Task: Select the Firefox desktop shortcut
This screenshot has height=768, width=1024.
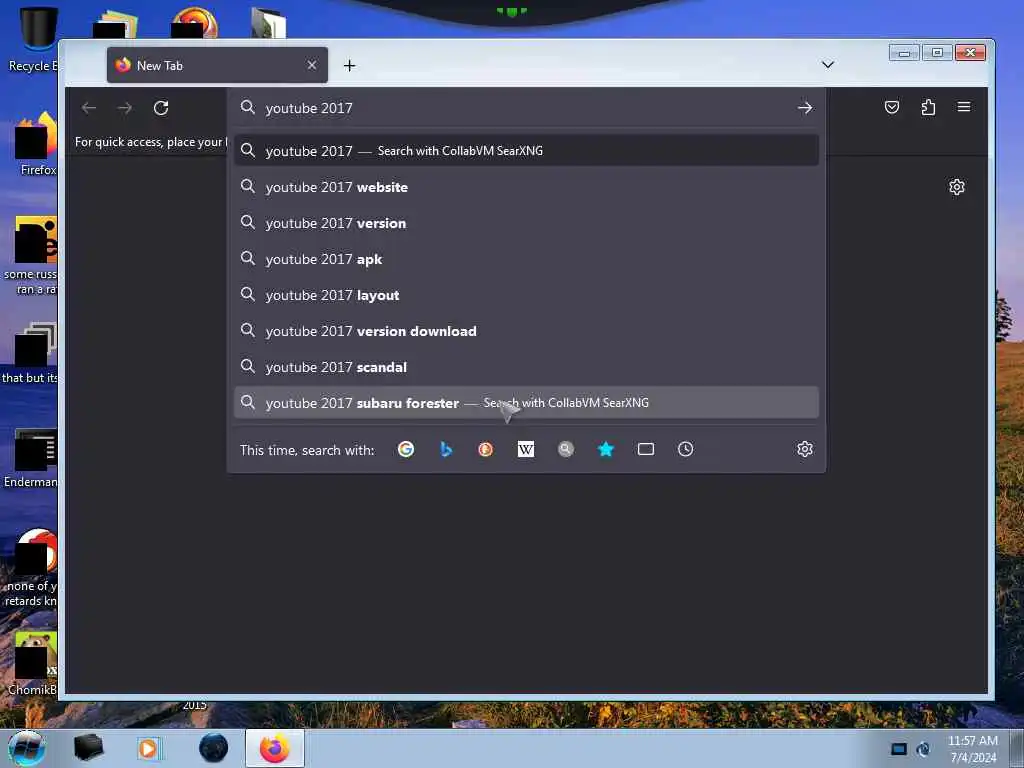Action: [36, 144]
